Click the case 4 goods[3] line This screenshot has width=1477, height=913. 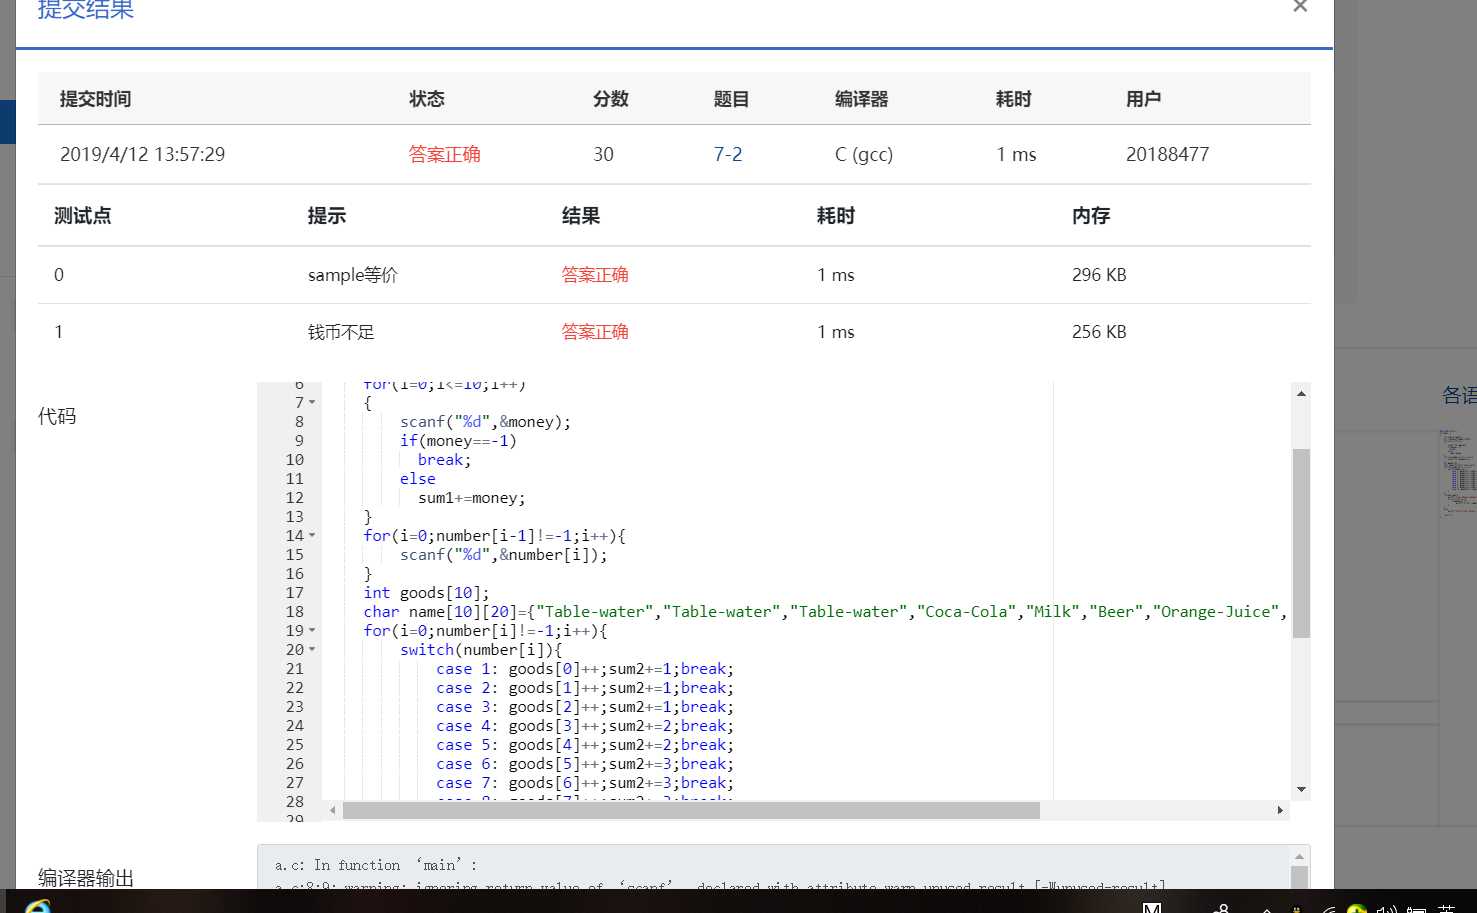[585, 725]
